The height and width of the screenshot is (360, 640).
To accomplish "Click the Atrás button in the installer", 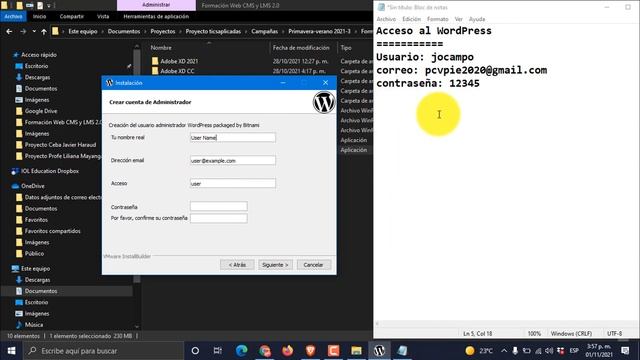I will pyautogui.click(x=237, y=265).
